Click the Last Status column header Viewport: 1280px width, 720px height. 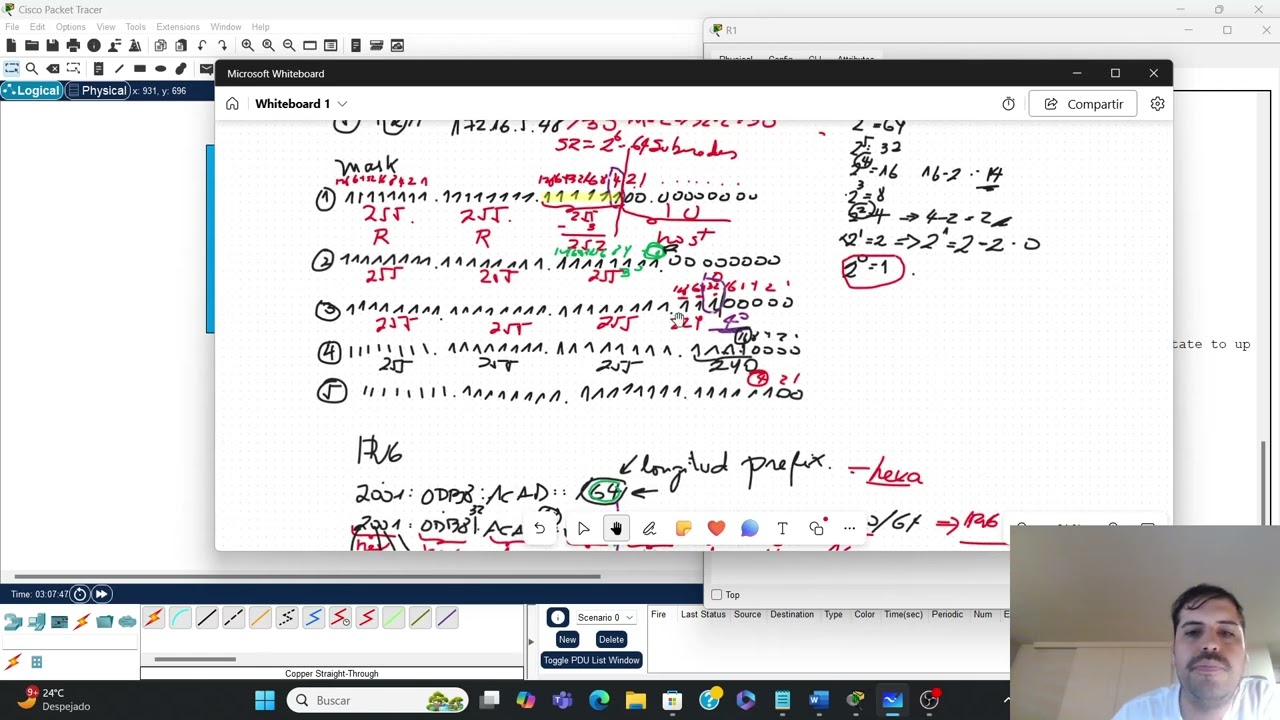[x=703, y=614]
